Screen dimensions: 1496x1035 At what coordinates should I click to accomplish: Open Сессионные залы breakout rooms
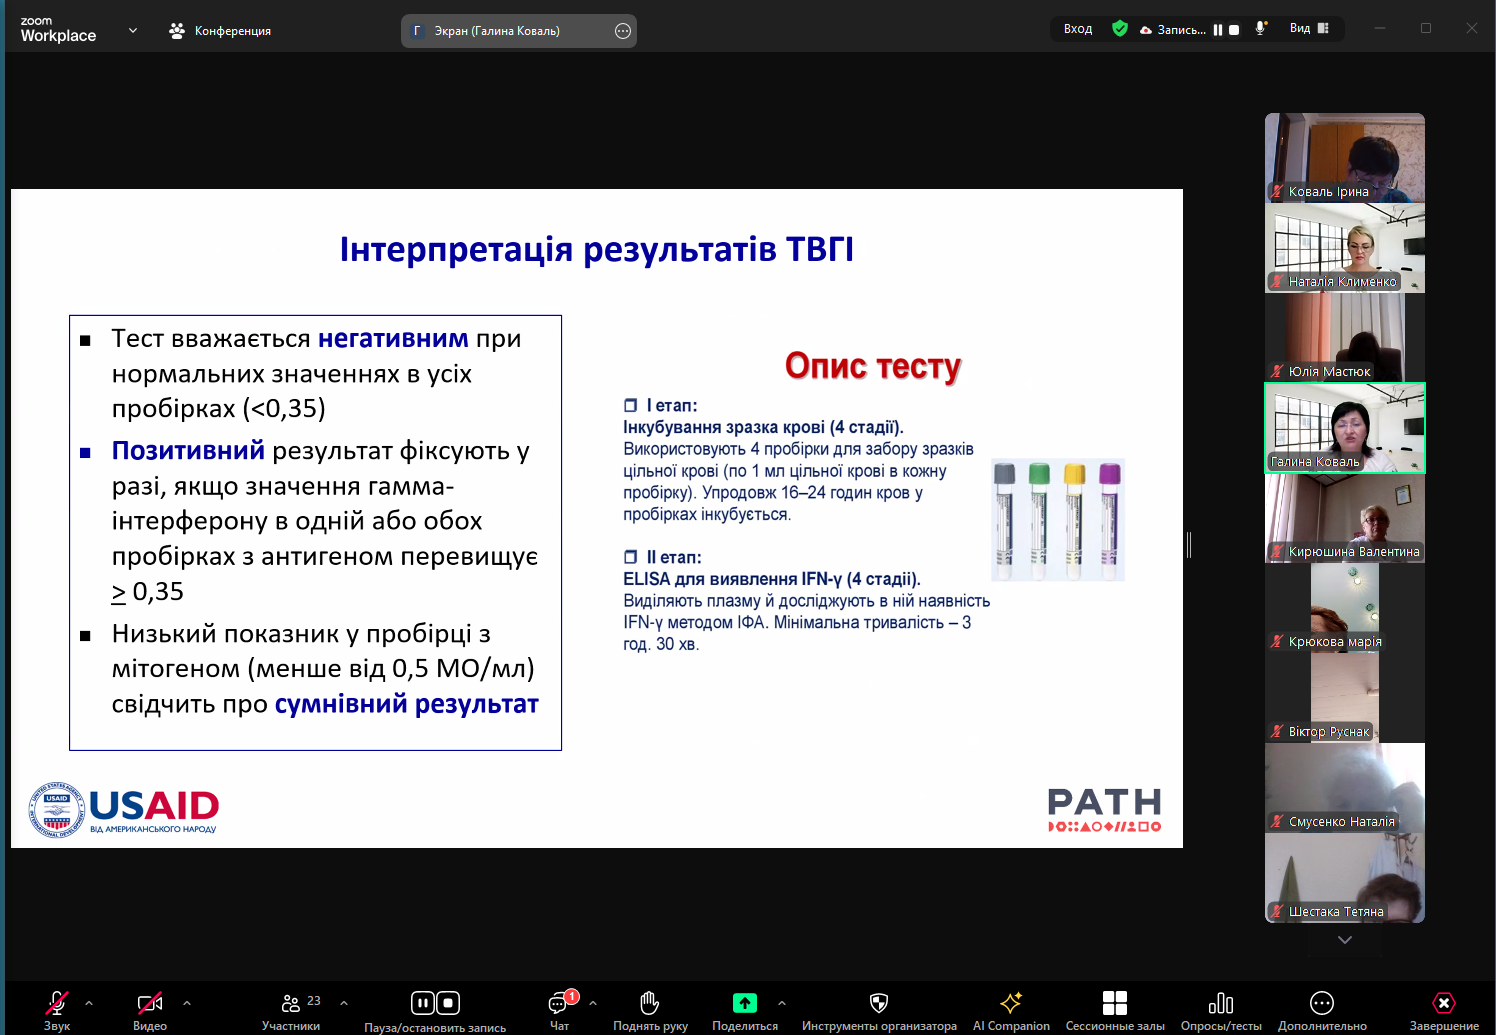[1114, 1004]
